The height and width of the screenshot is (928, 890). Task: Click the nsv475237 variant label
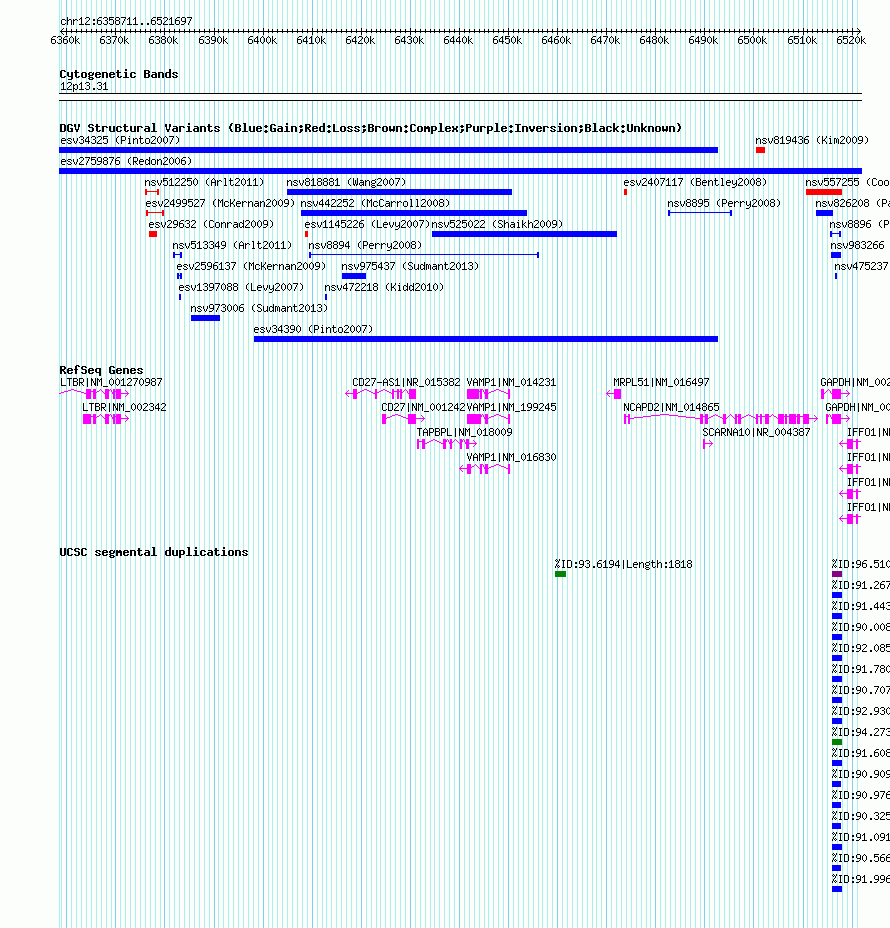tap(861, 266)
